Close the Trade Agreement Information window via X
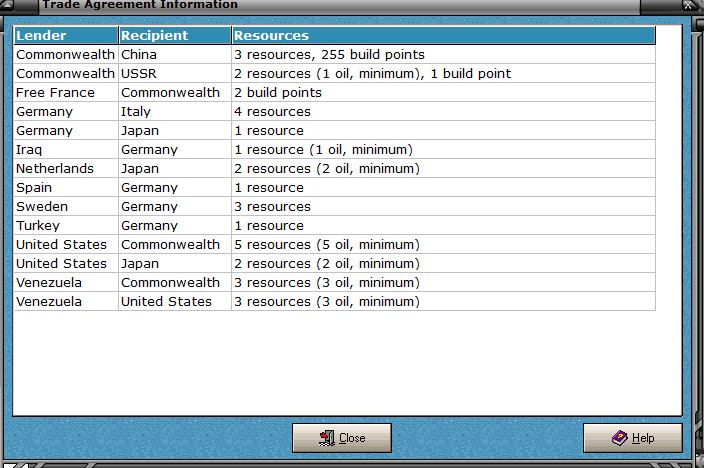 pyautogui.click(x=688, y=5)
